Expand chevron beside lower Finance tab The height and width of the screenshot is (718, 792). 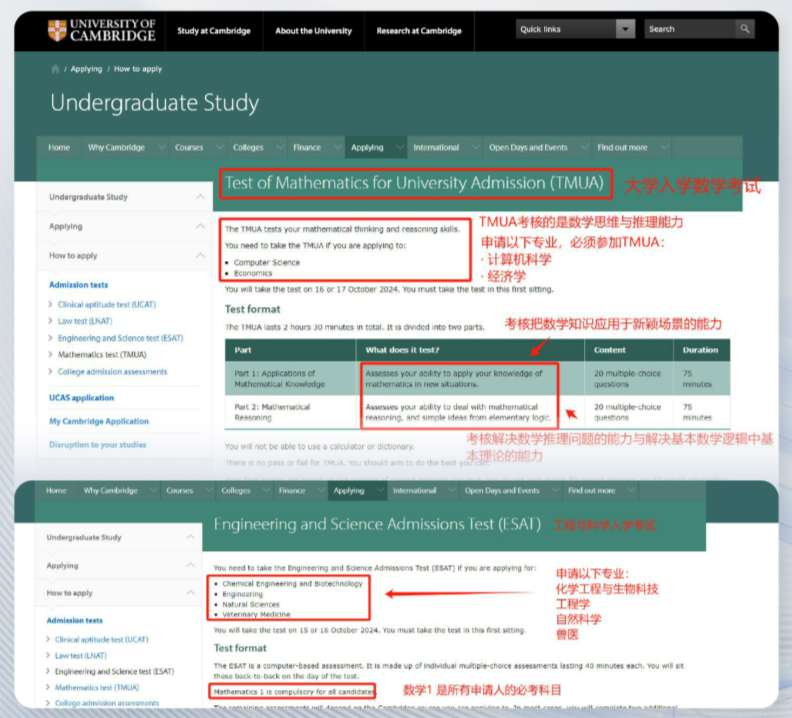coord(320,490)
